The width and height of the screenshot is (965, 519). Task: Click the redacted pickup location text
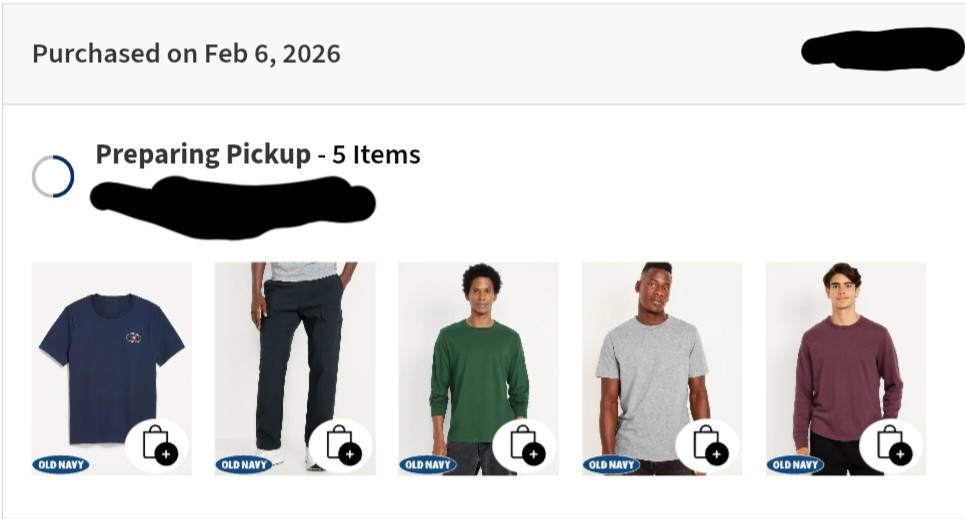click(x=232, y=203)
